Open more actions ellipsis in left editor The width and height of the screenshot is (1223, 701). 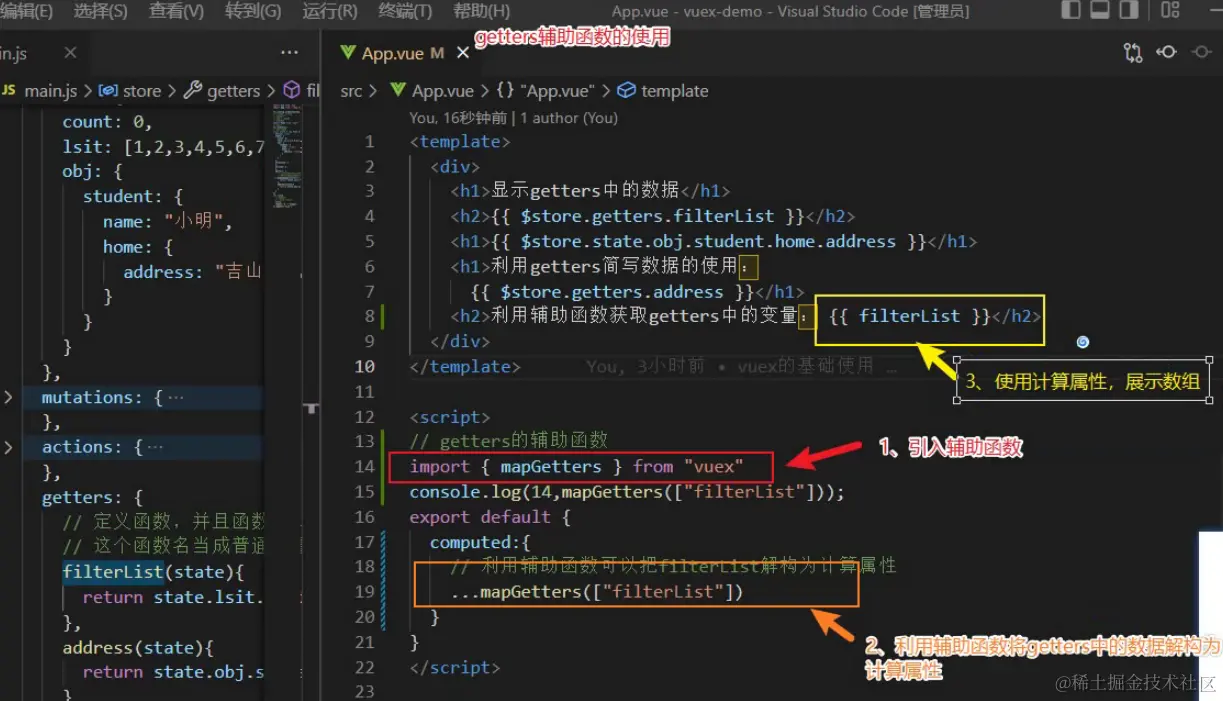tap(289, 53)
